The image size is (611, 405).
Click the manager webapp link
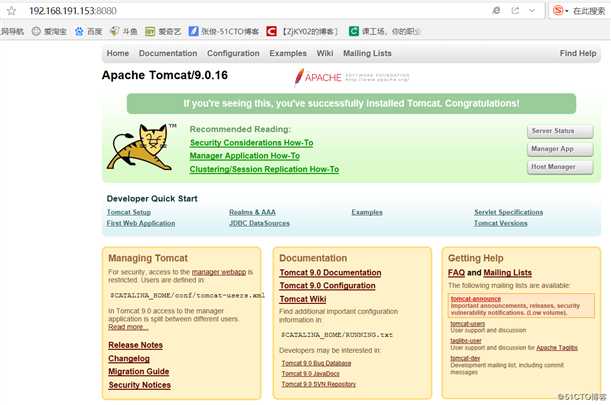(219, 272)
